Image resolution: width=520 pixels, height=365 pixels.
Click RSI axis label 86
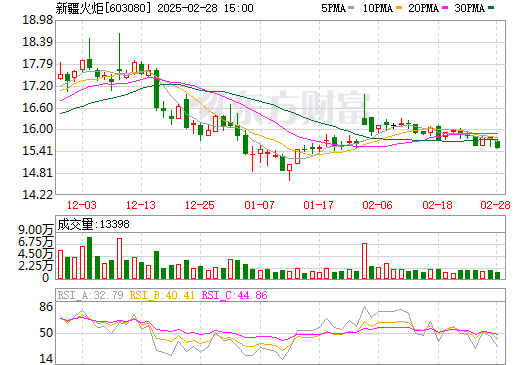(46, 307)
